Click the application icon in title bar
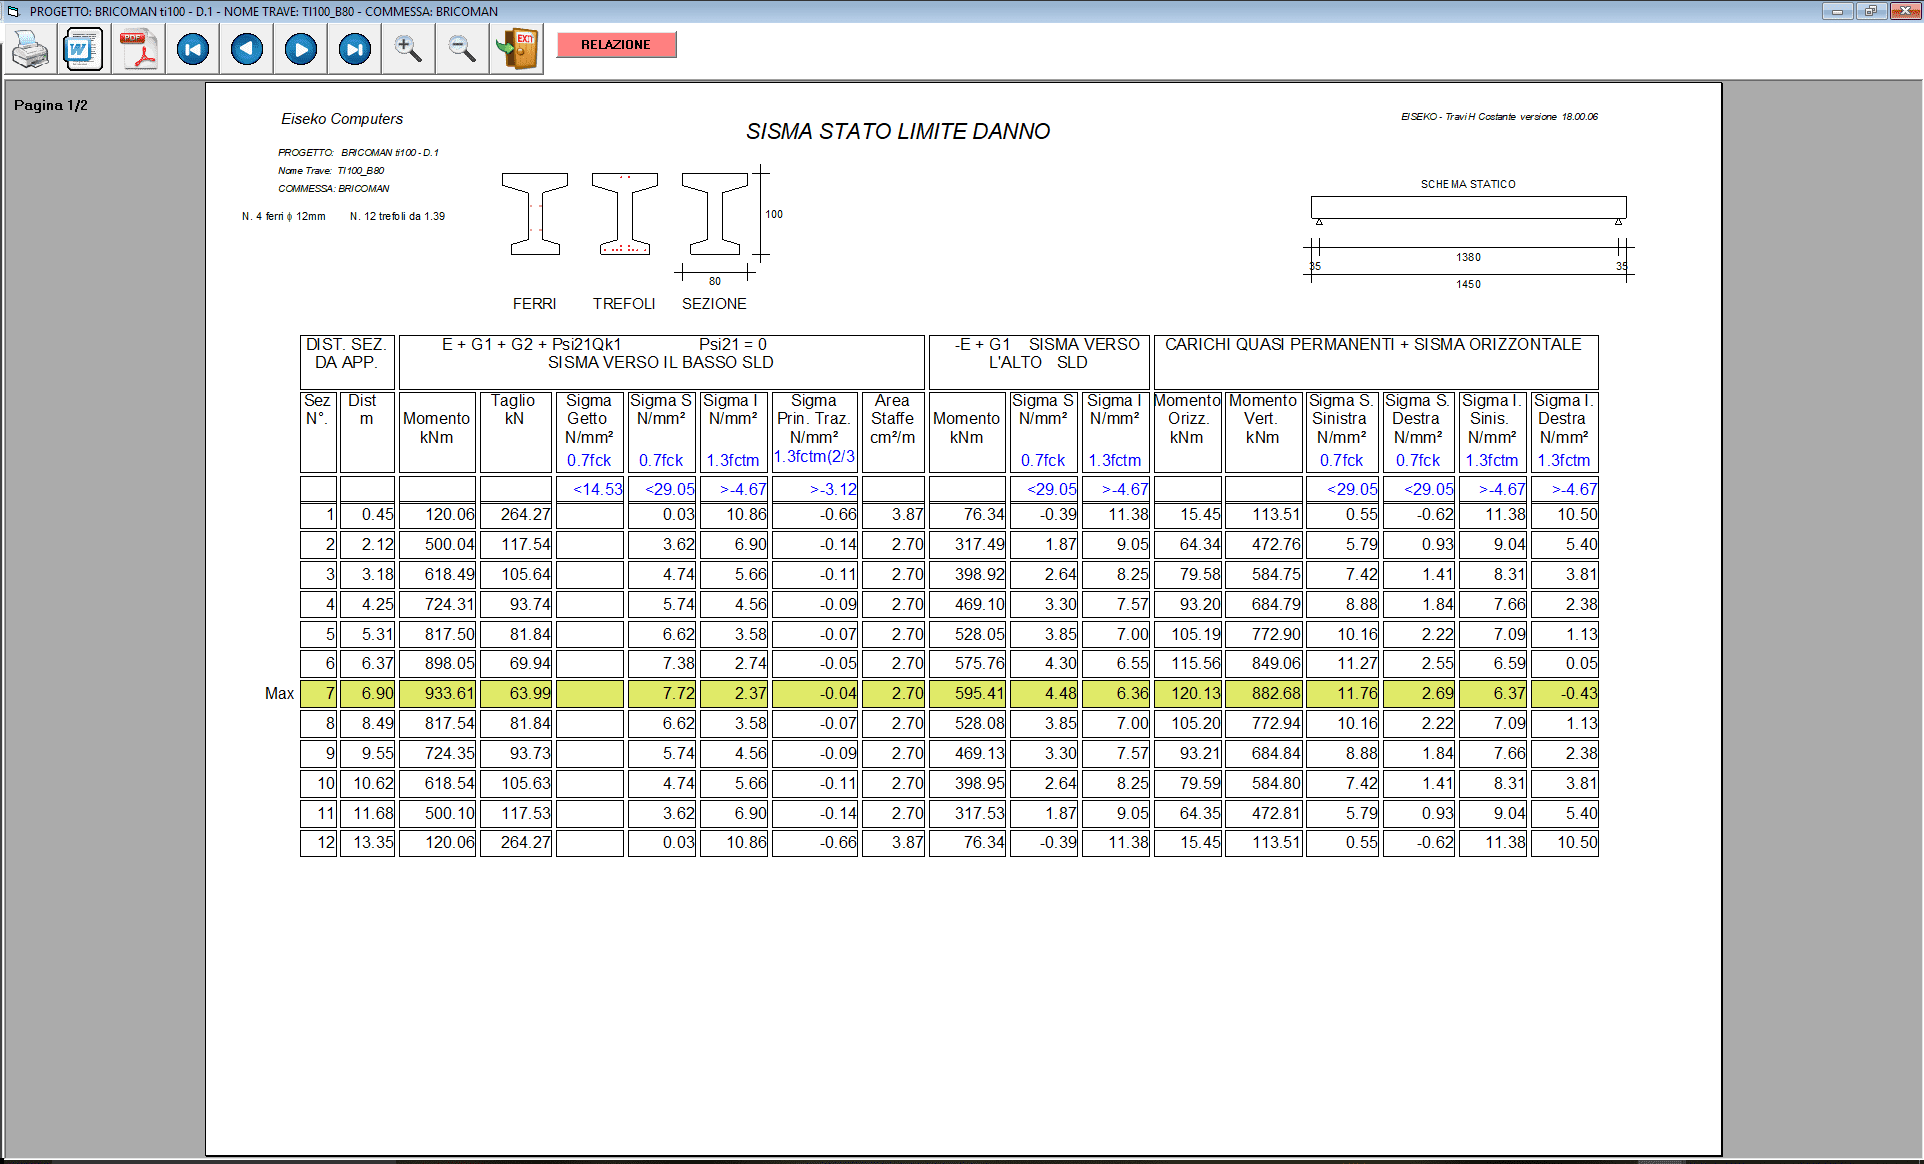The image size is (1924, 1164). [13, 11]
